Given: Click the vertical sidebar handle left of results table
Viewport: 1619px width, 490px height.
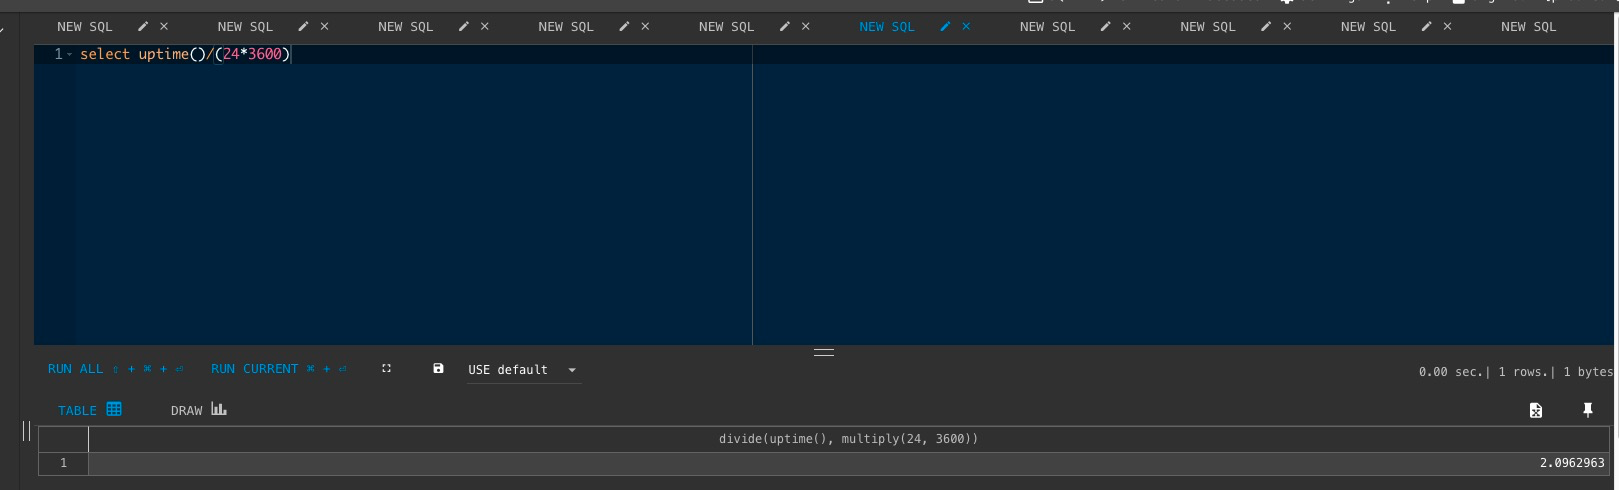Looking at the screenshot, I should pyautogui.click(x=27, y=431).
